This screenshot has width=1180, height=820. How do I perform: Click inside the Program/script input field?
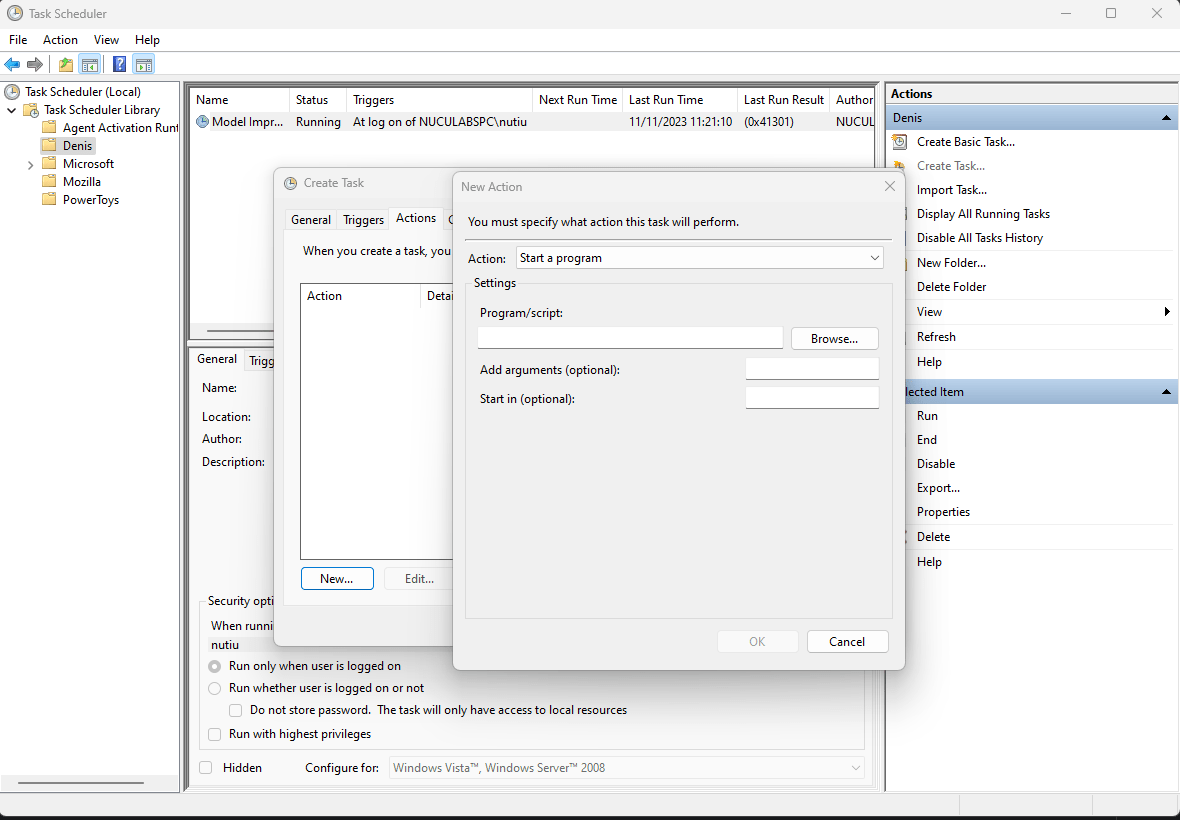coord(629,337)
